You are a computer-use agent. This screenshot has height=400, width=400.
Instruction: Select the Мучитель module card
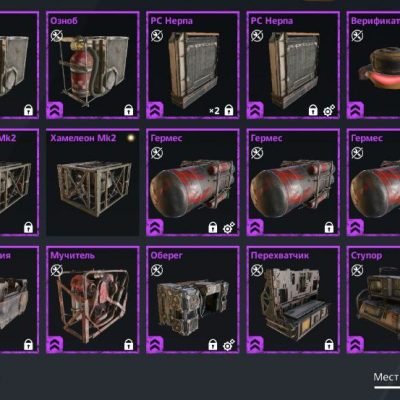(x=93, y=300)
